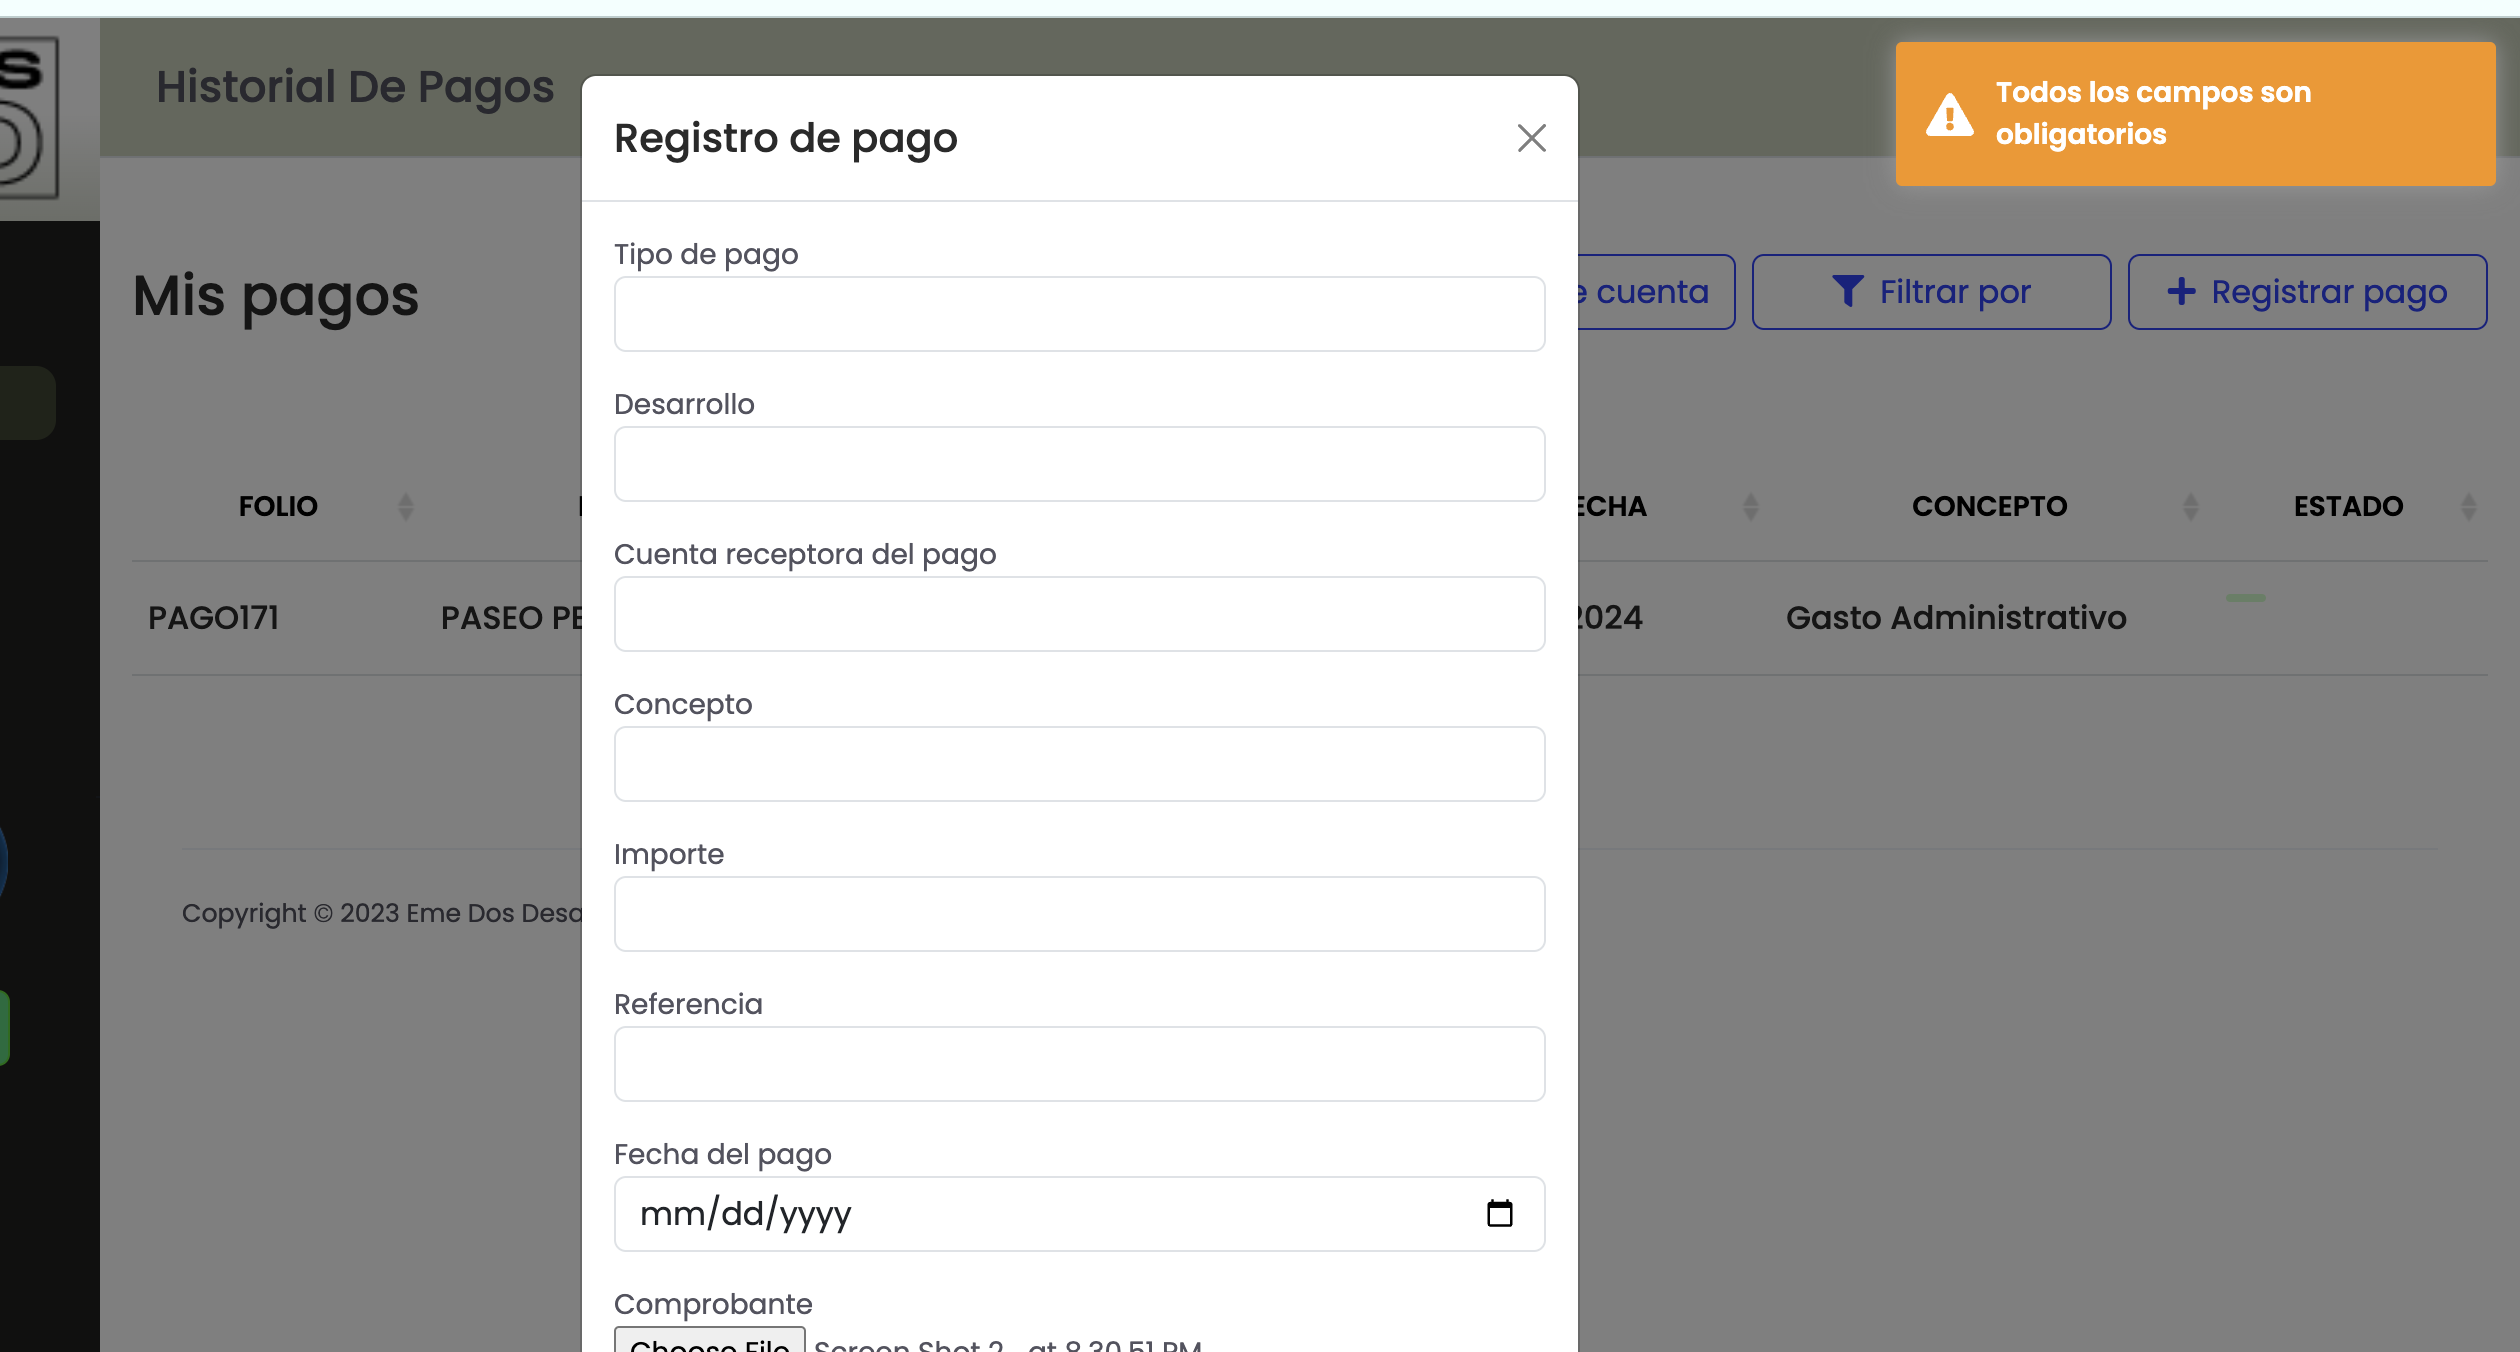Focus the Referencia text field
Image resolution: width=2520 pixels, height=1352 pixels.
tap(1079, 1064)
